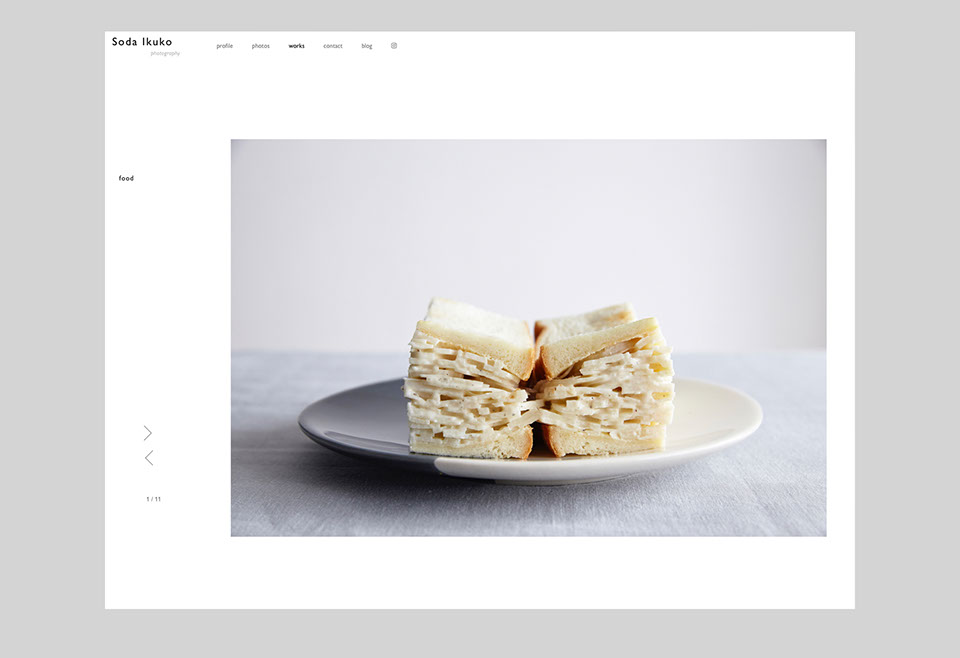The width and height of the screenshot is (960, 658).
Task: Go to previous photo with left chevron
Action: click(x=148, y=458)
